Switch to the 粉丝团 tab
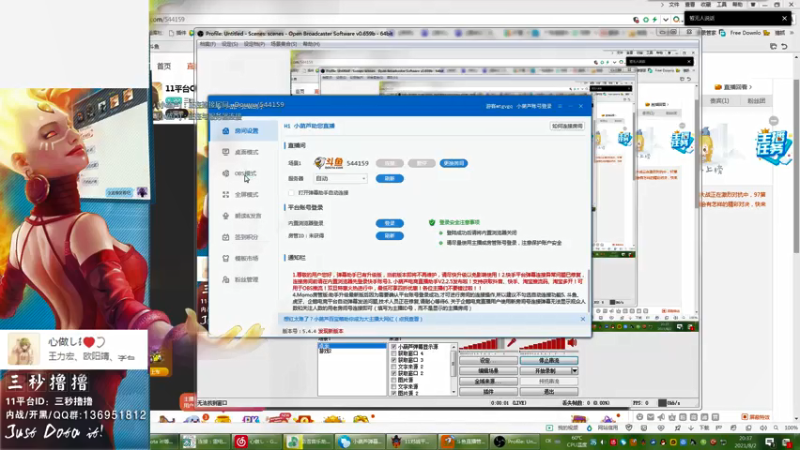The width and height of the screenshot is (800, 450). coord(756,101)
